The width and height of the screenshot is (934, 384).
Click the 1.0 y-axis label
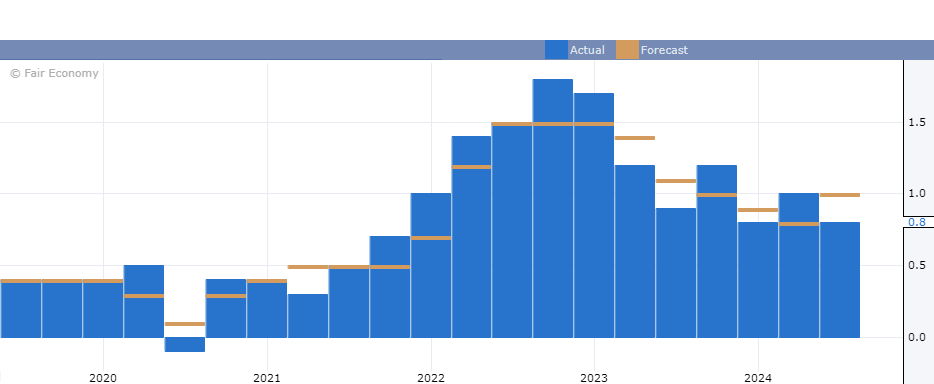[917, 193]
